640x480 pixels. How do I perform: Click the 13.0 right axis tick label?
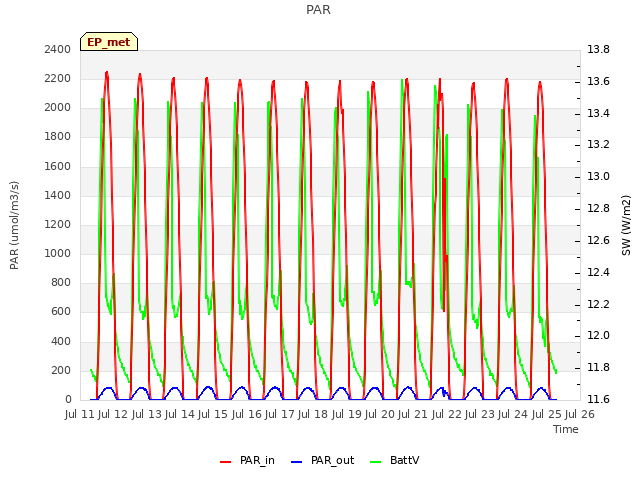coord(598,176)
